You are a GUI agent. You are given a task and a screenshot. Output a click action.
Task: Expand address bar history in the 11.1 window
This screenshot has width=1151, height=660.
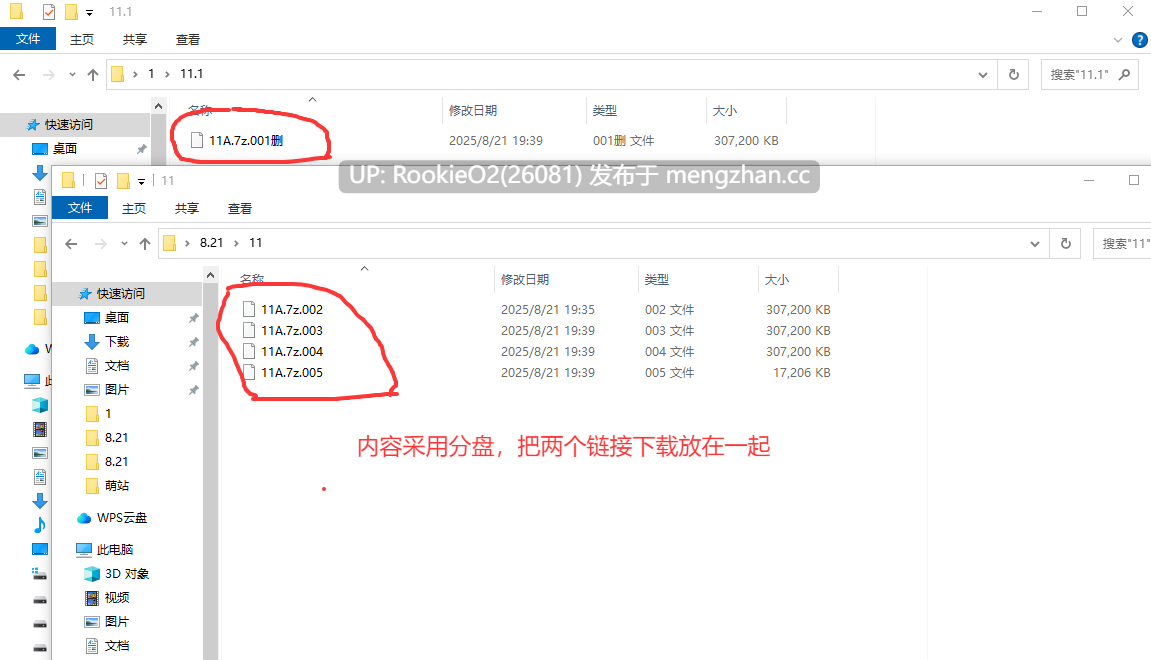[x=983, y=75]
